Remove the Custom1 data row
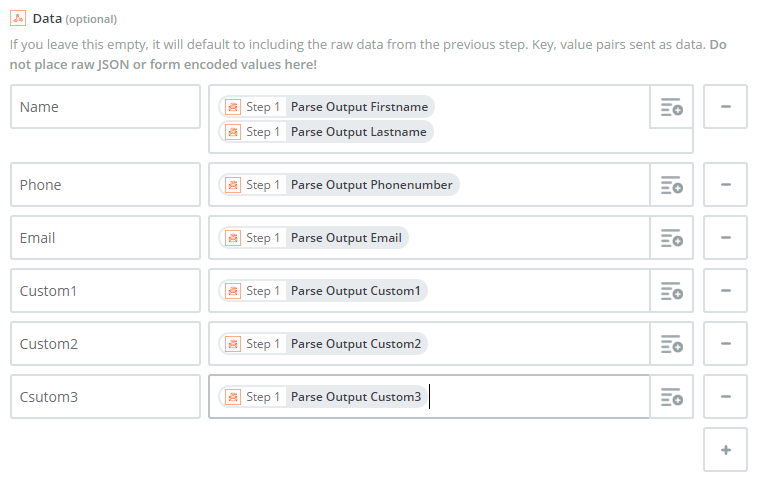Viewport: 757px width, 488px height. pyautogui.click(x=725, y=291)
